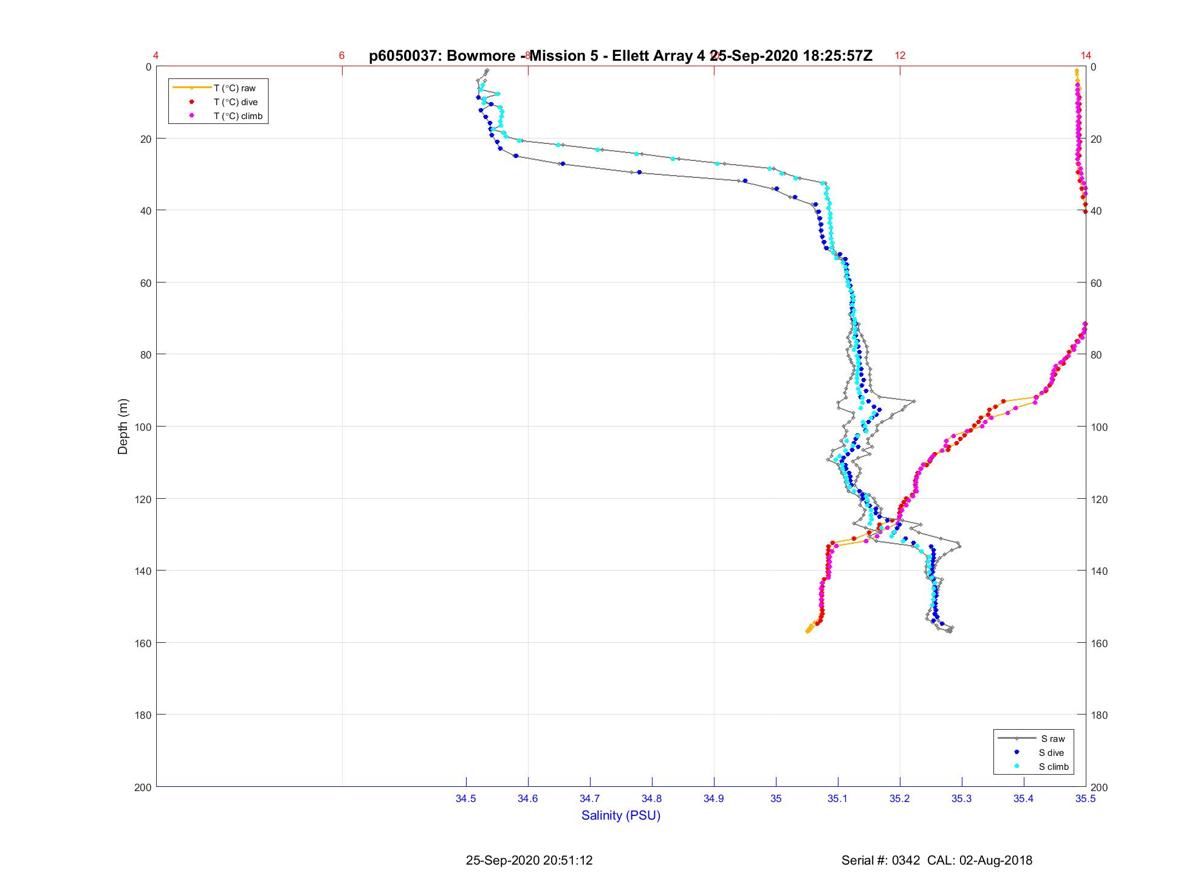Click the 35.3 salinity tick label
Viewport: 1200px width, 885px height.
point(962,798)
